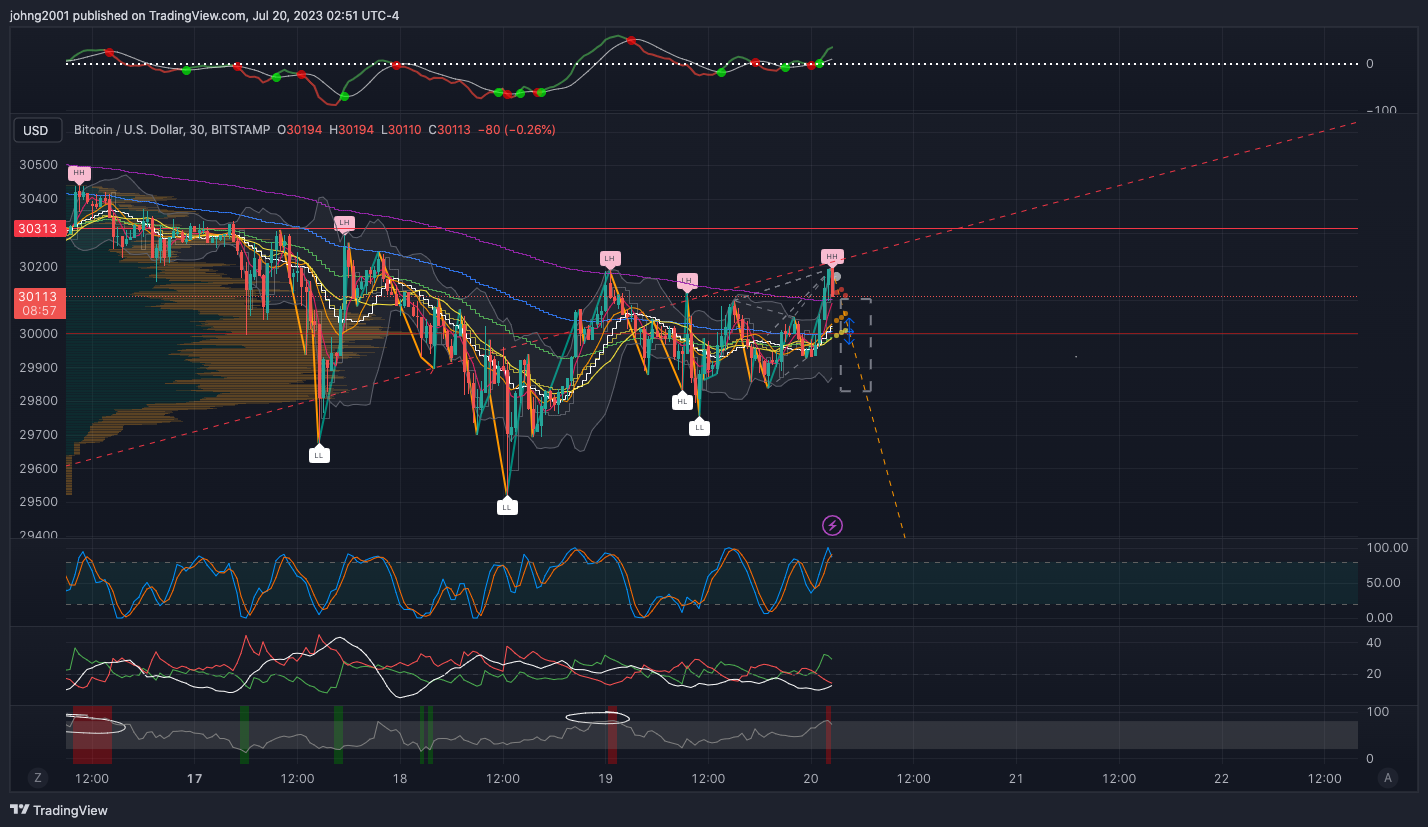Click the 30113 current price label

[x=36, y=297]
